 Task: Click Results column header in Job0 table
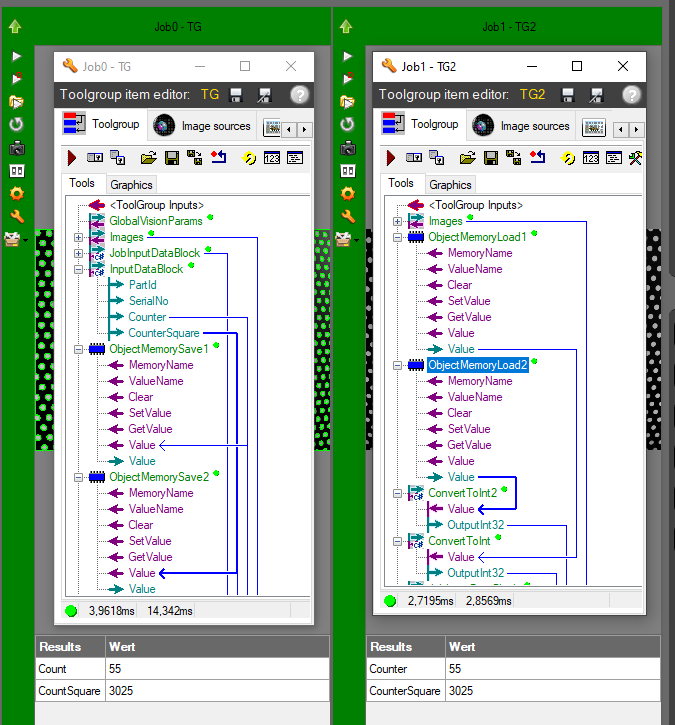tap(70, 647)
